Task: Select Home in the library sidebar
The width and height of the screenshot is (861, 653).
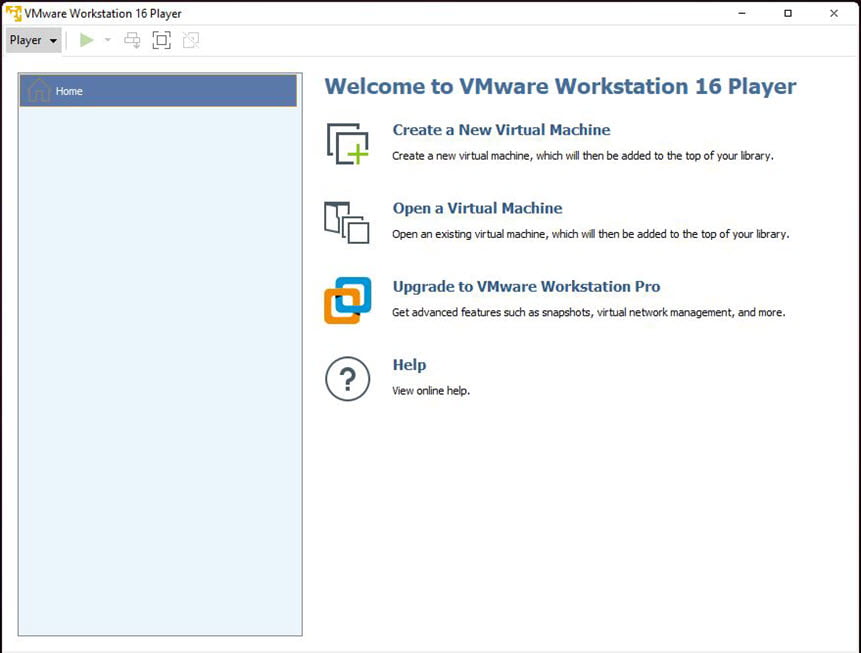Action: (158, 91)
